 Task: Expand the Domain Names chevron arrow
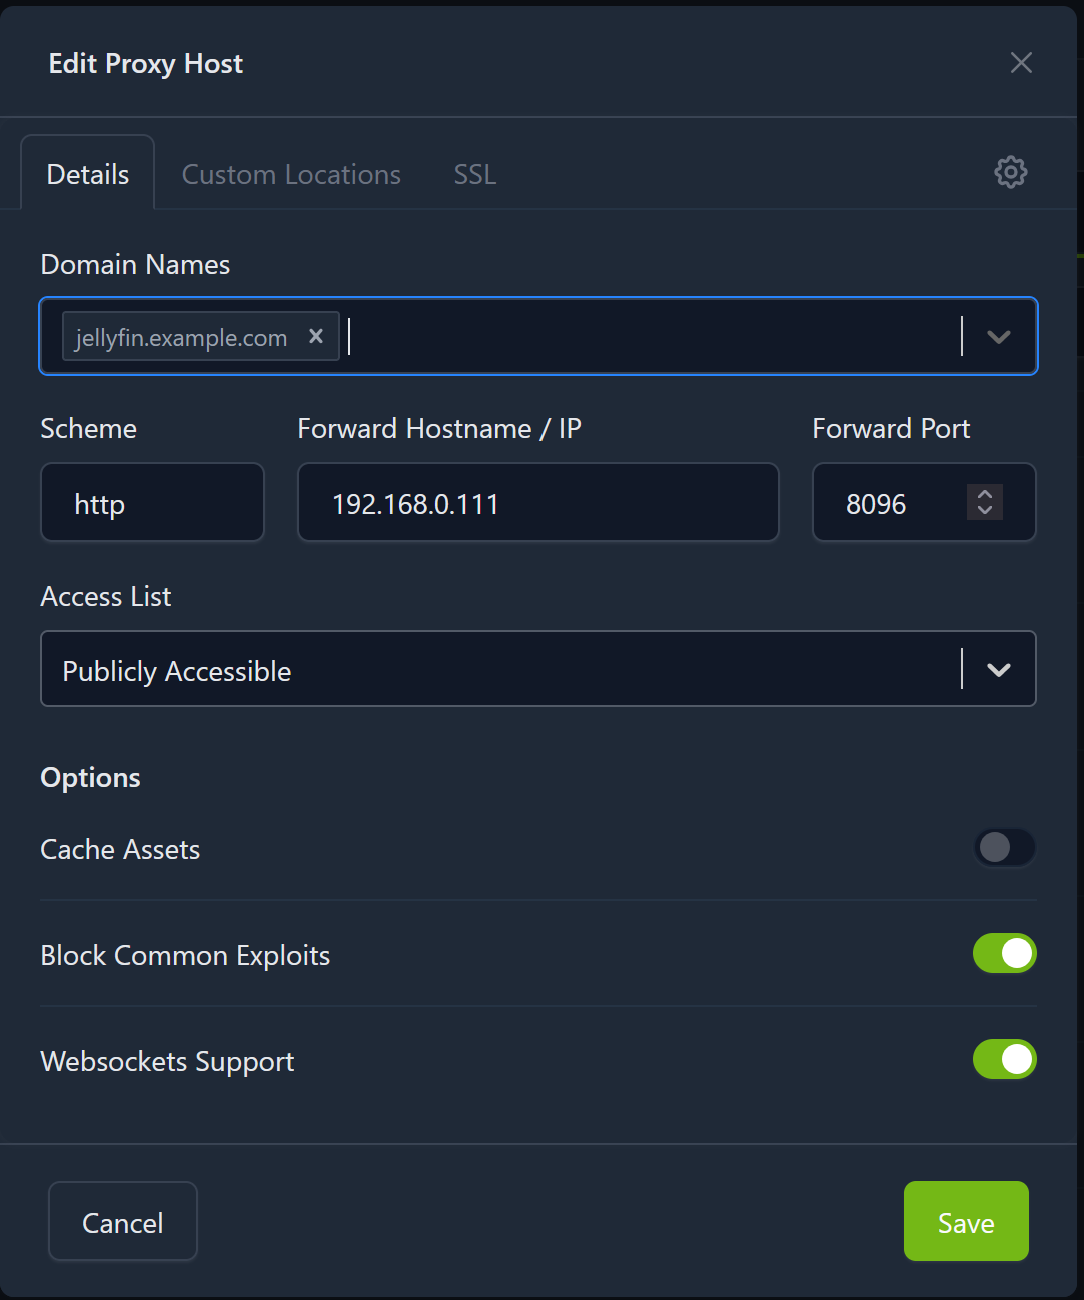coord(998,337)
